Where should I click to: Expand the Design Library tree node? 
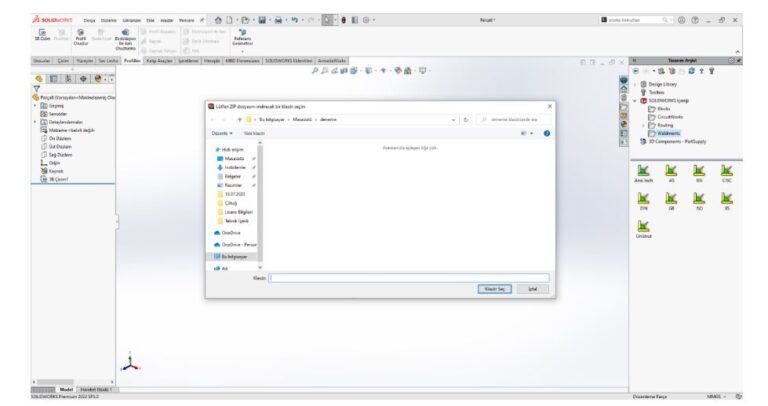click(637, 84)
